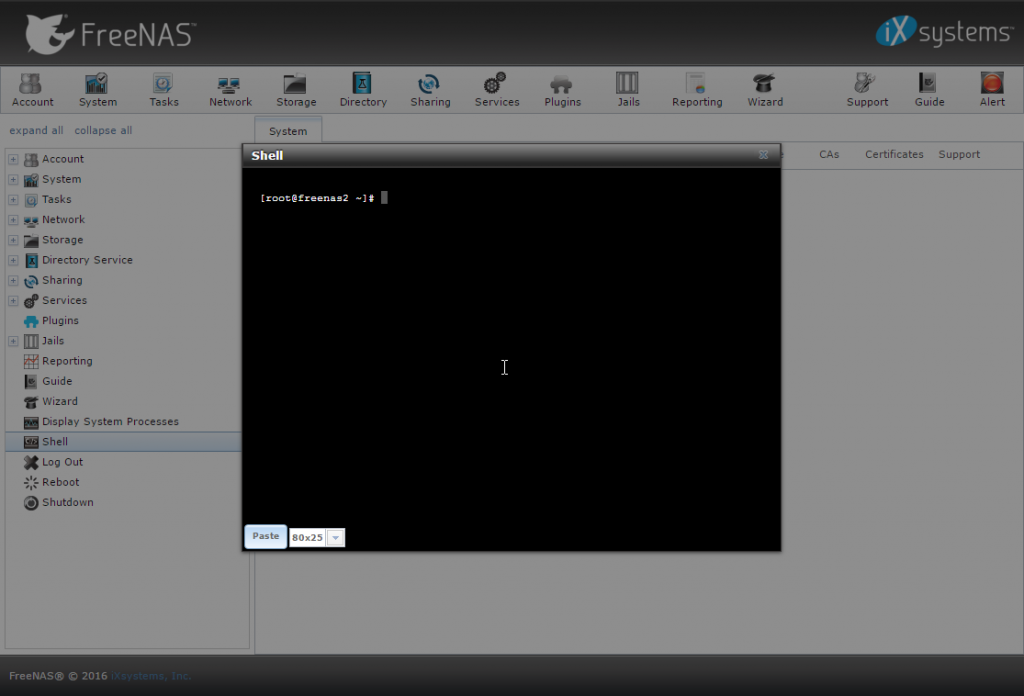Switch to the Certificates tab
Image resolution: width=1024 pixels, height=696 pixels.
(x=893, y=154)
